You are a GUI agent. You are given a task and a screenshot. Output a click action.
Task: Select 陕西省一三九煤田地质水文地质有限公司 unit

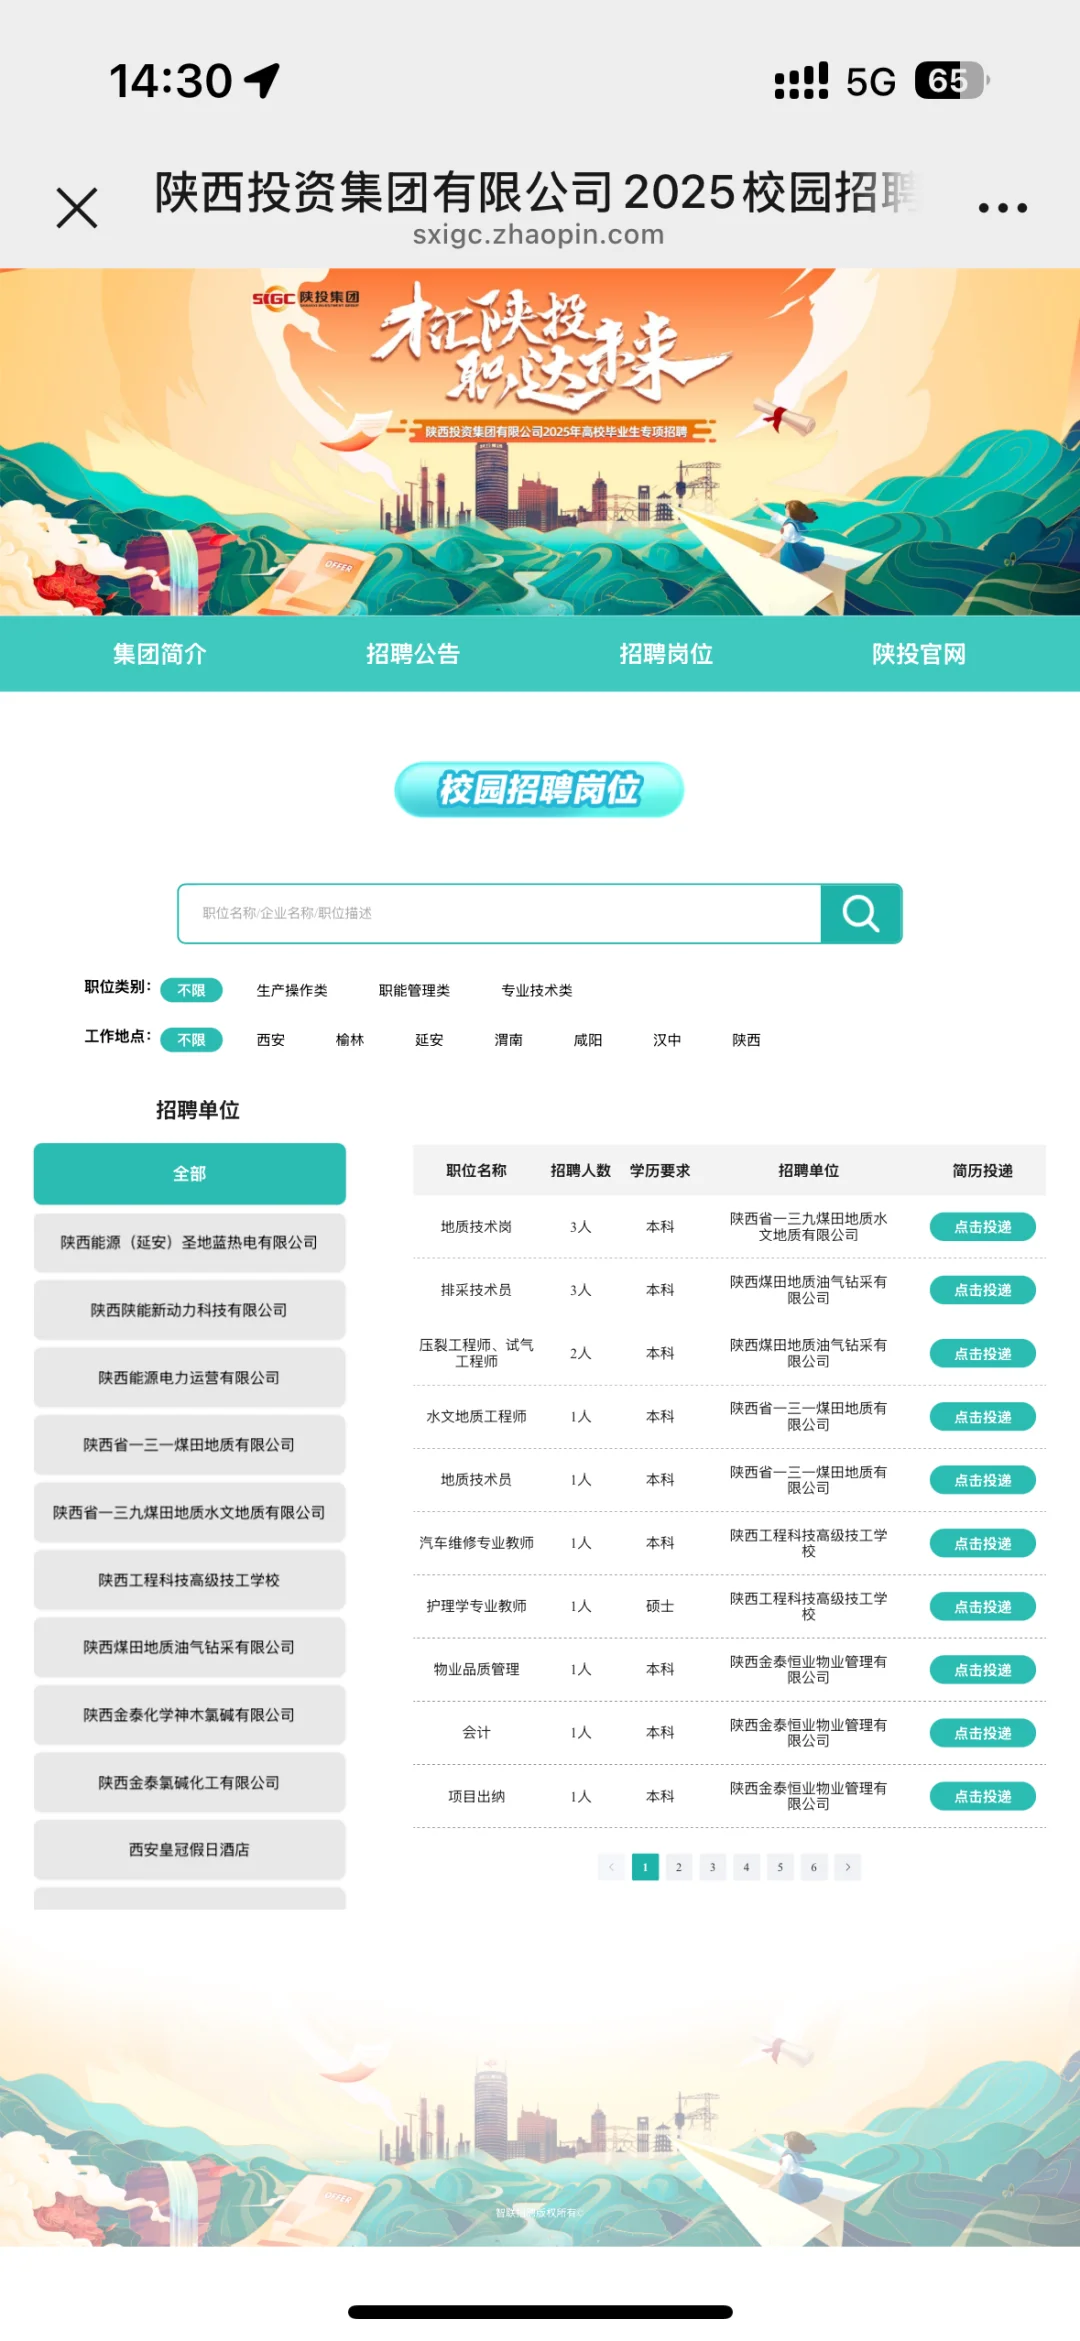[190, 1512]
